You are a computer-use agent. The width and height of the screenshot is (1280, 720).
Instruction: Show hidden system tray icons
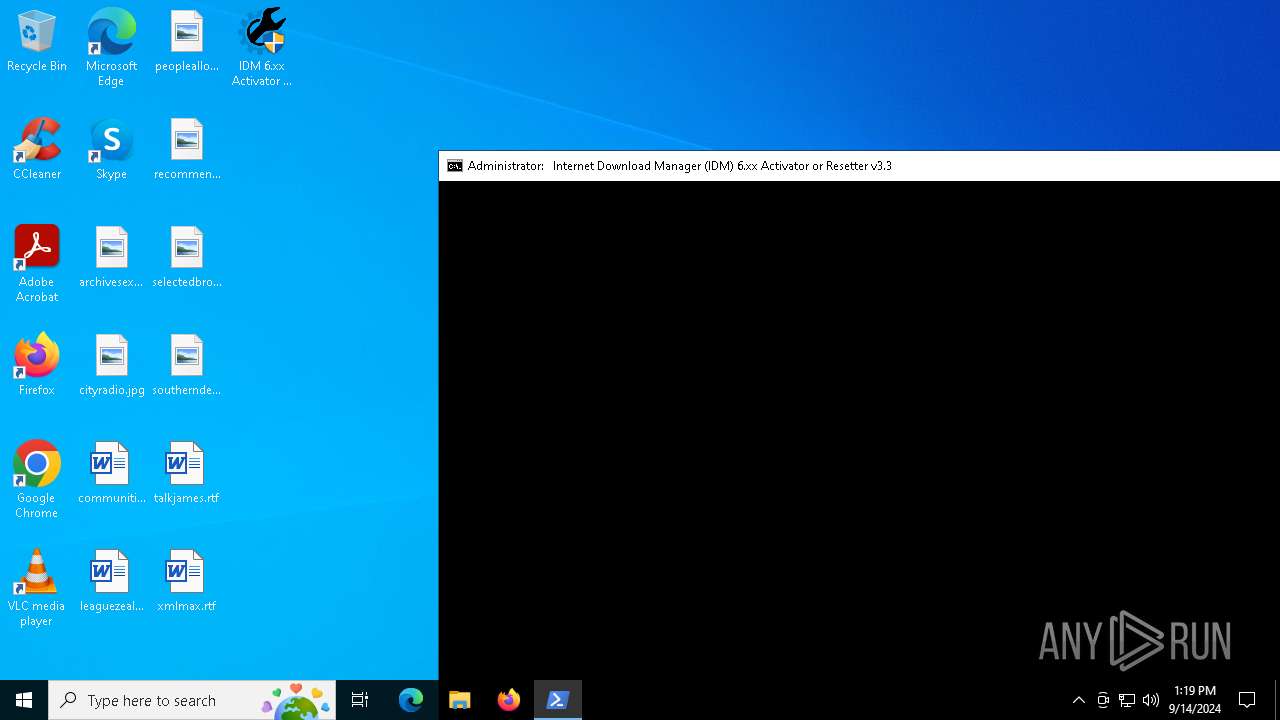click(1079, 700)
